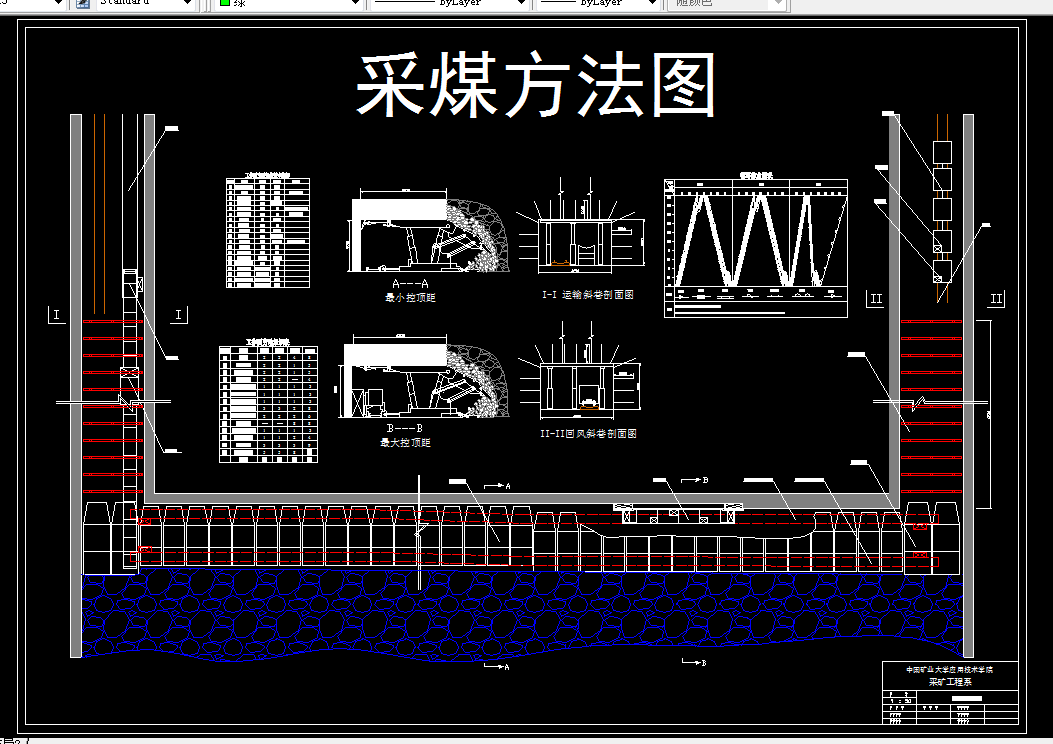Select the I-I 运输斜巷剖面图 caption
1053x744 pixels.
pos(588,295)
